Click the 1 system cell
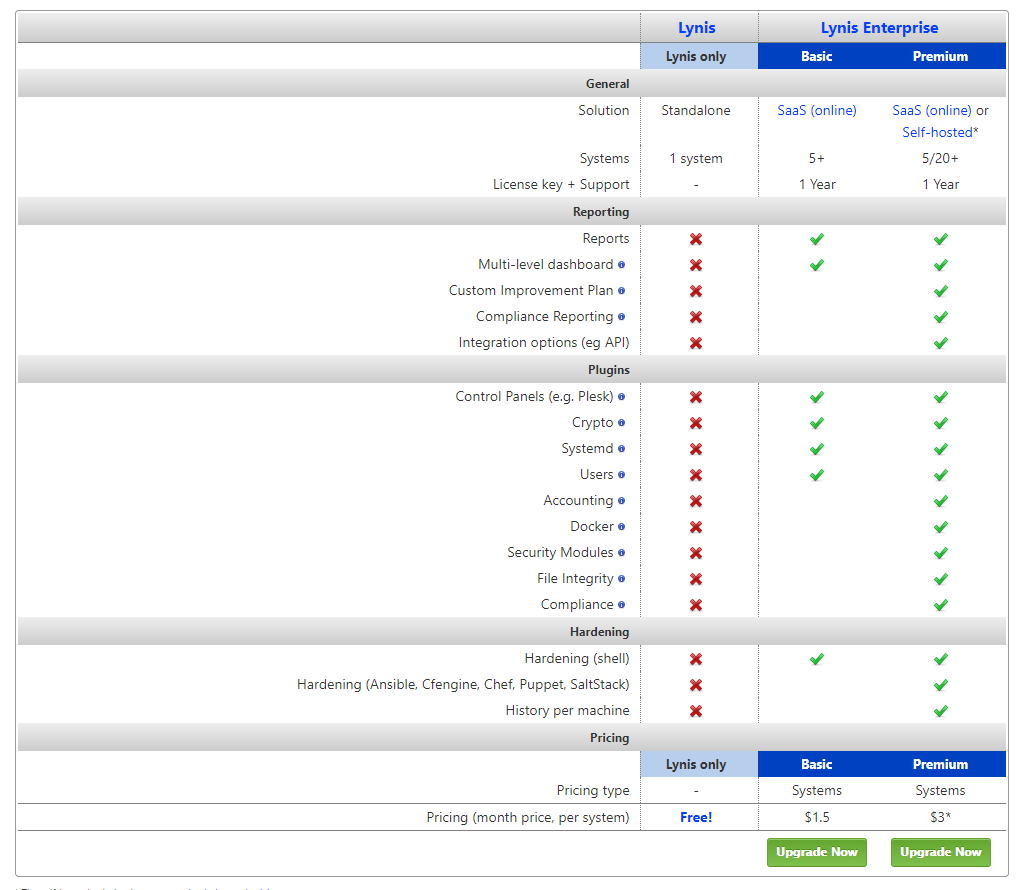 [696, 158]
